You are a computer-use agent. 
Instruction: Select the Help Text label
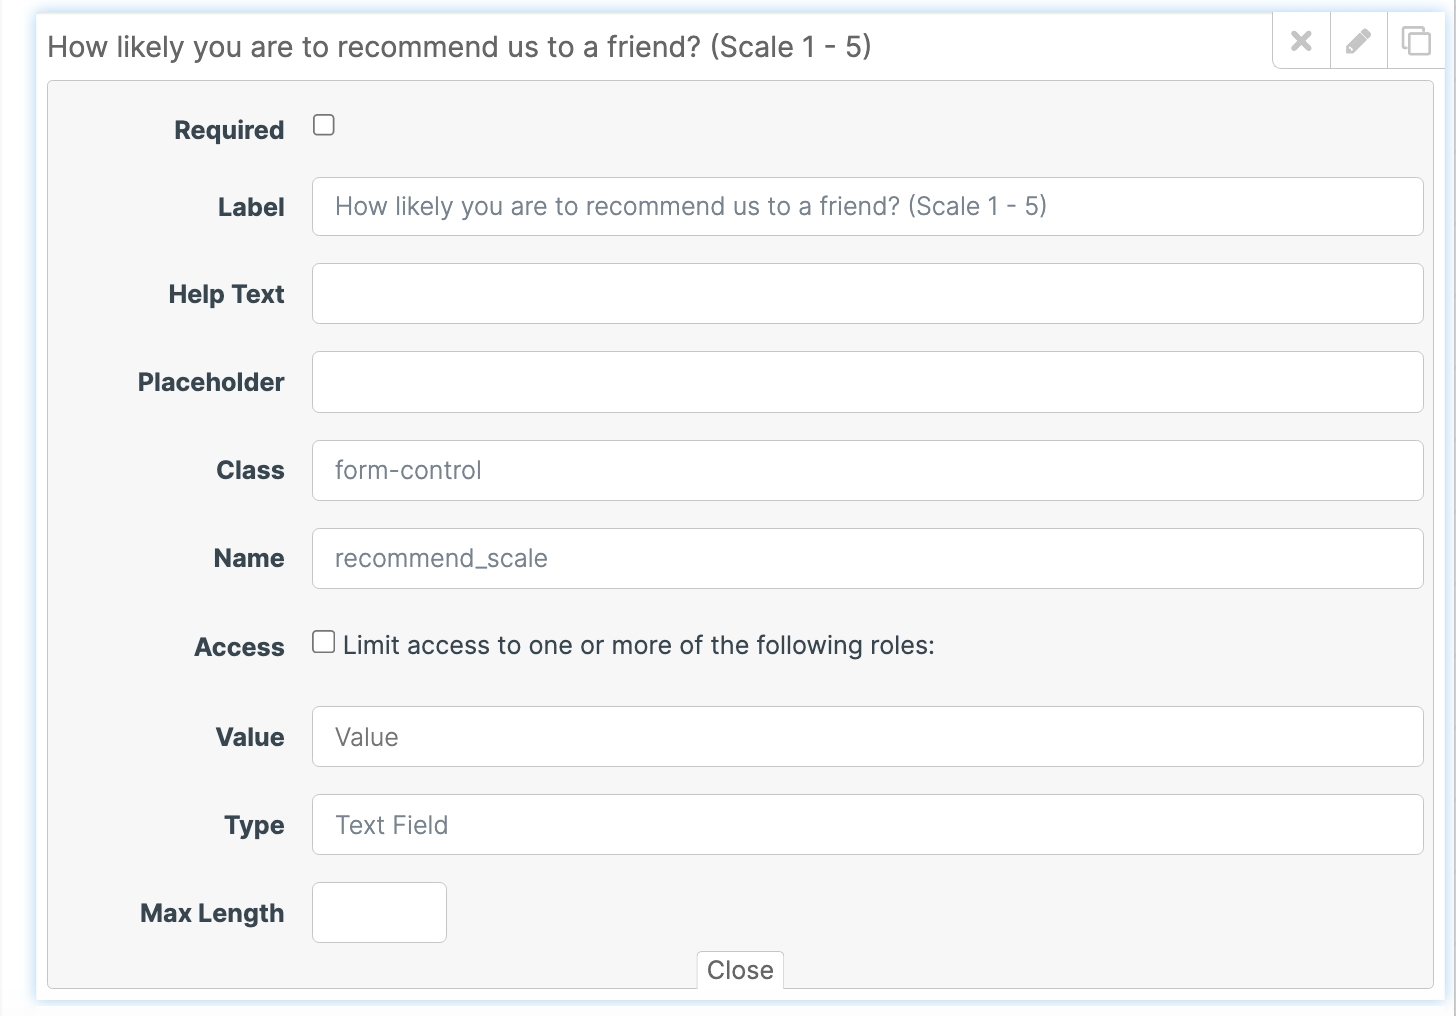[x=226, y=294]
